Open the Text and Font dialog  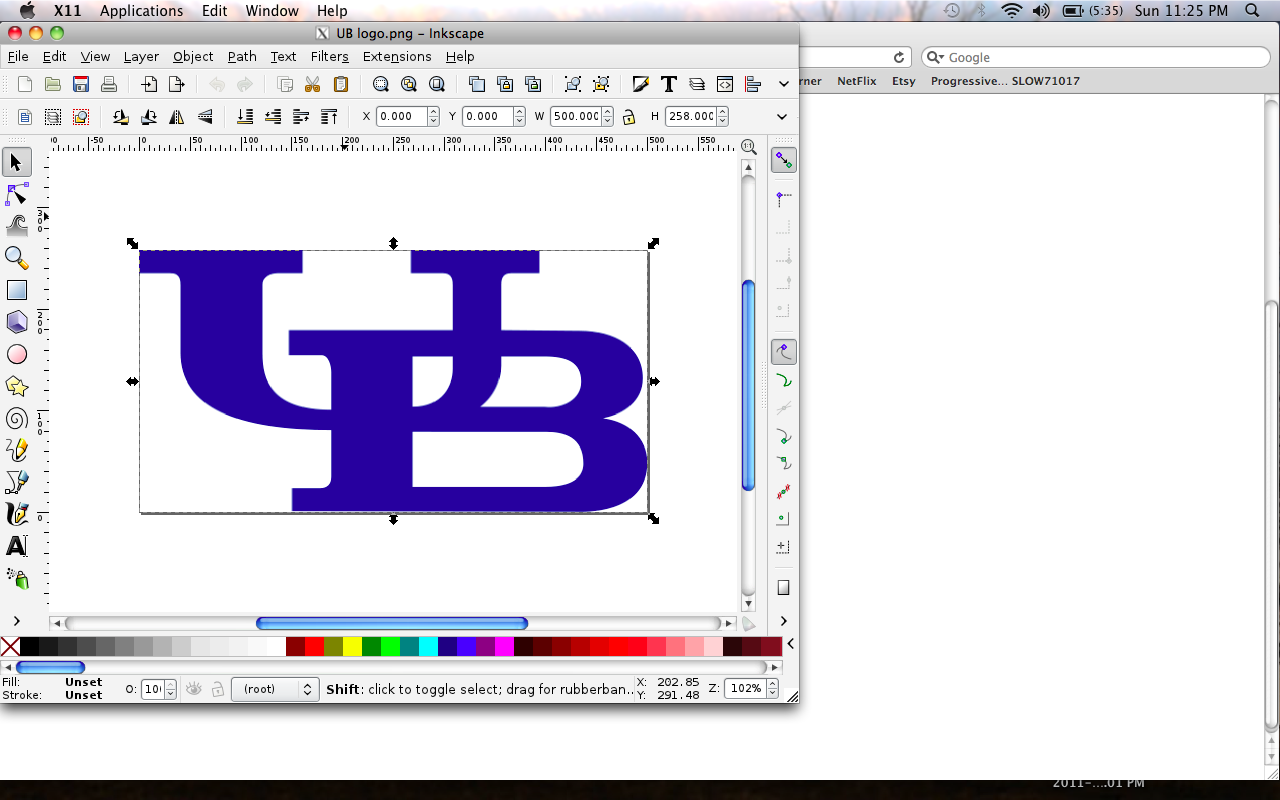tap(669, 84)
